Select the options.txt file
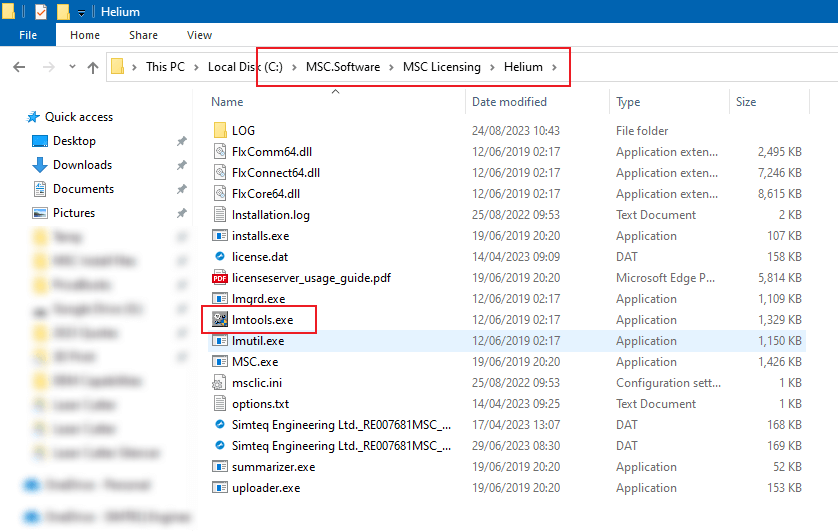Screen dimensions: 838x531 click(260, 404)
